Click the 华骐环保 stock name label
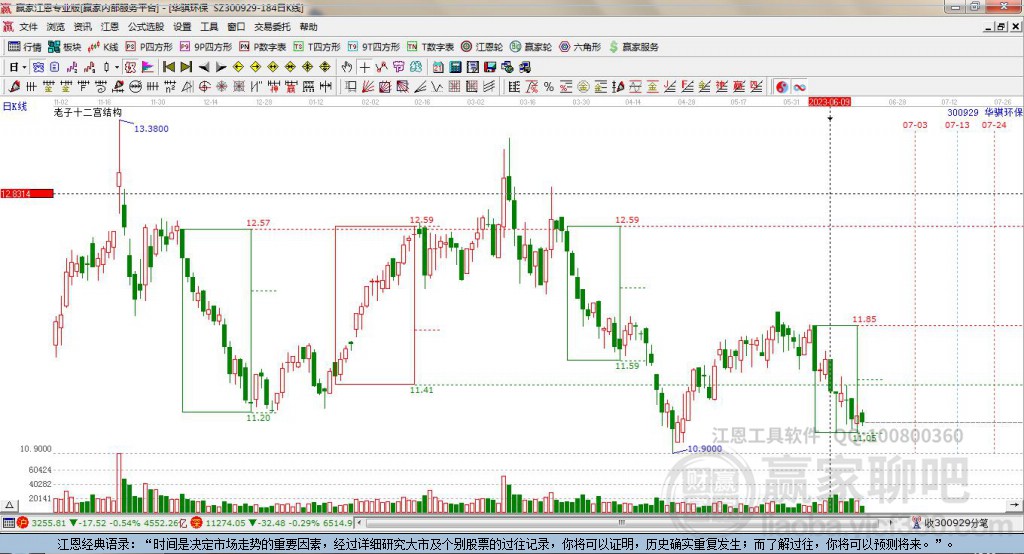This screenshot has width=1024, height=554. [1004, 112]
